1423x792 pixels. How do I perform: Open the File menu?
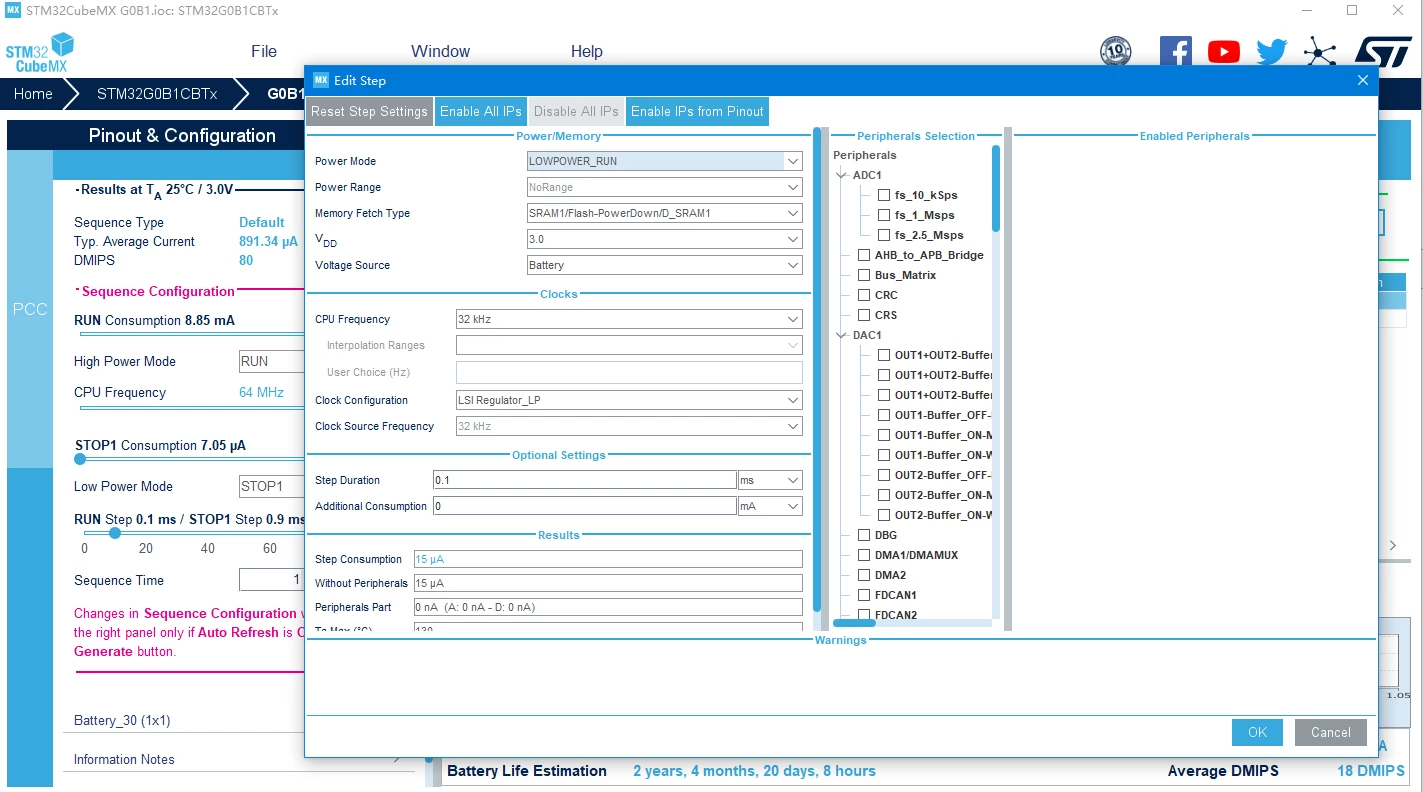264,52
